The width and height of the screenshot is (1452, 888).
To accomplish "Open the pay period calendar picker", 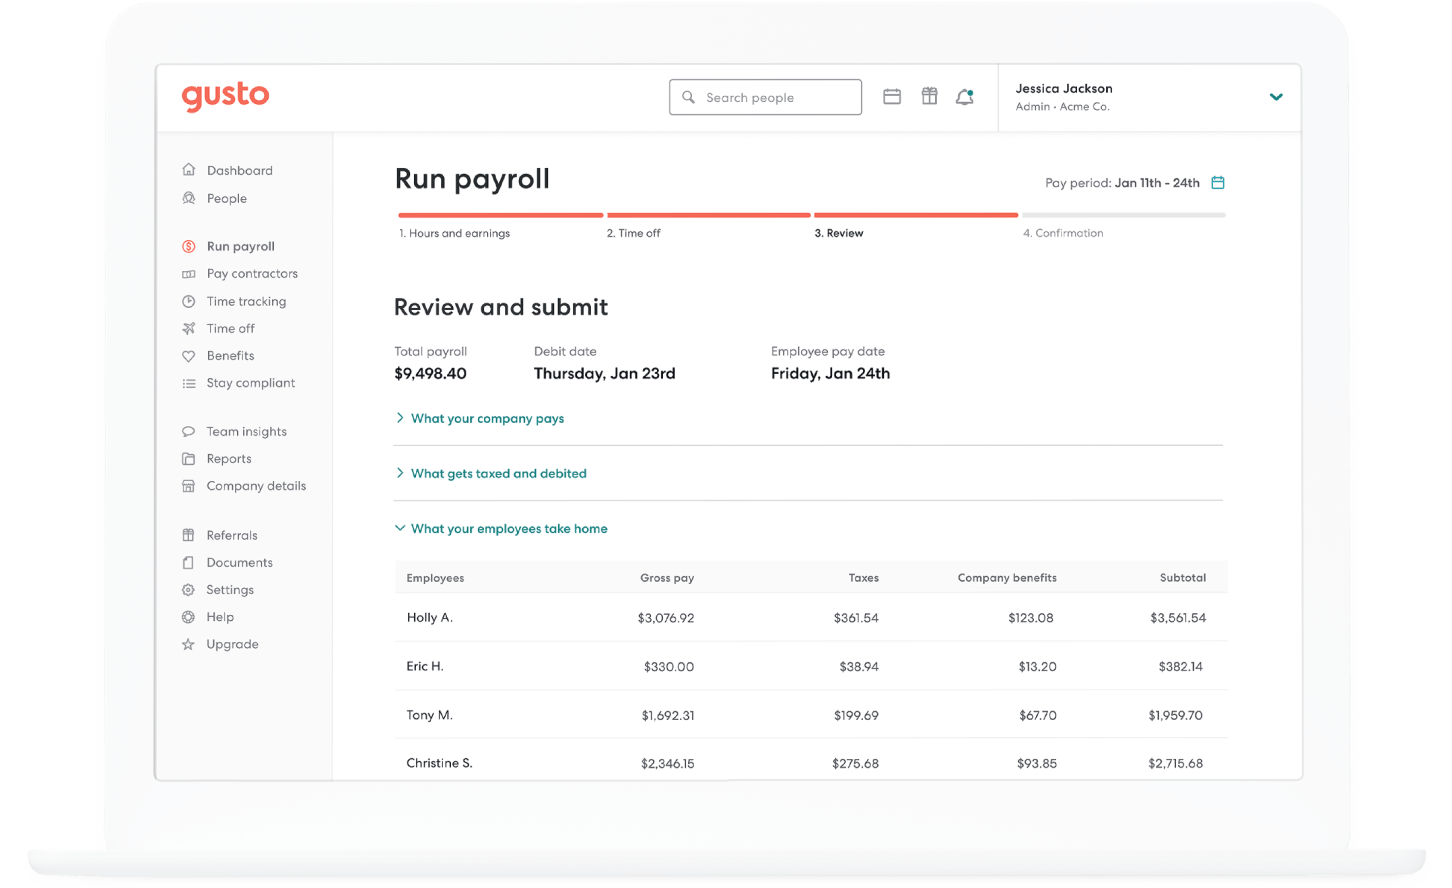I will (1217, 182).
